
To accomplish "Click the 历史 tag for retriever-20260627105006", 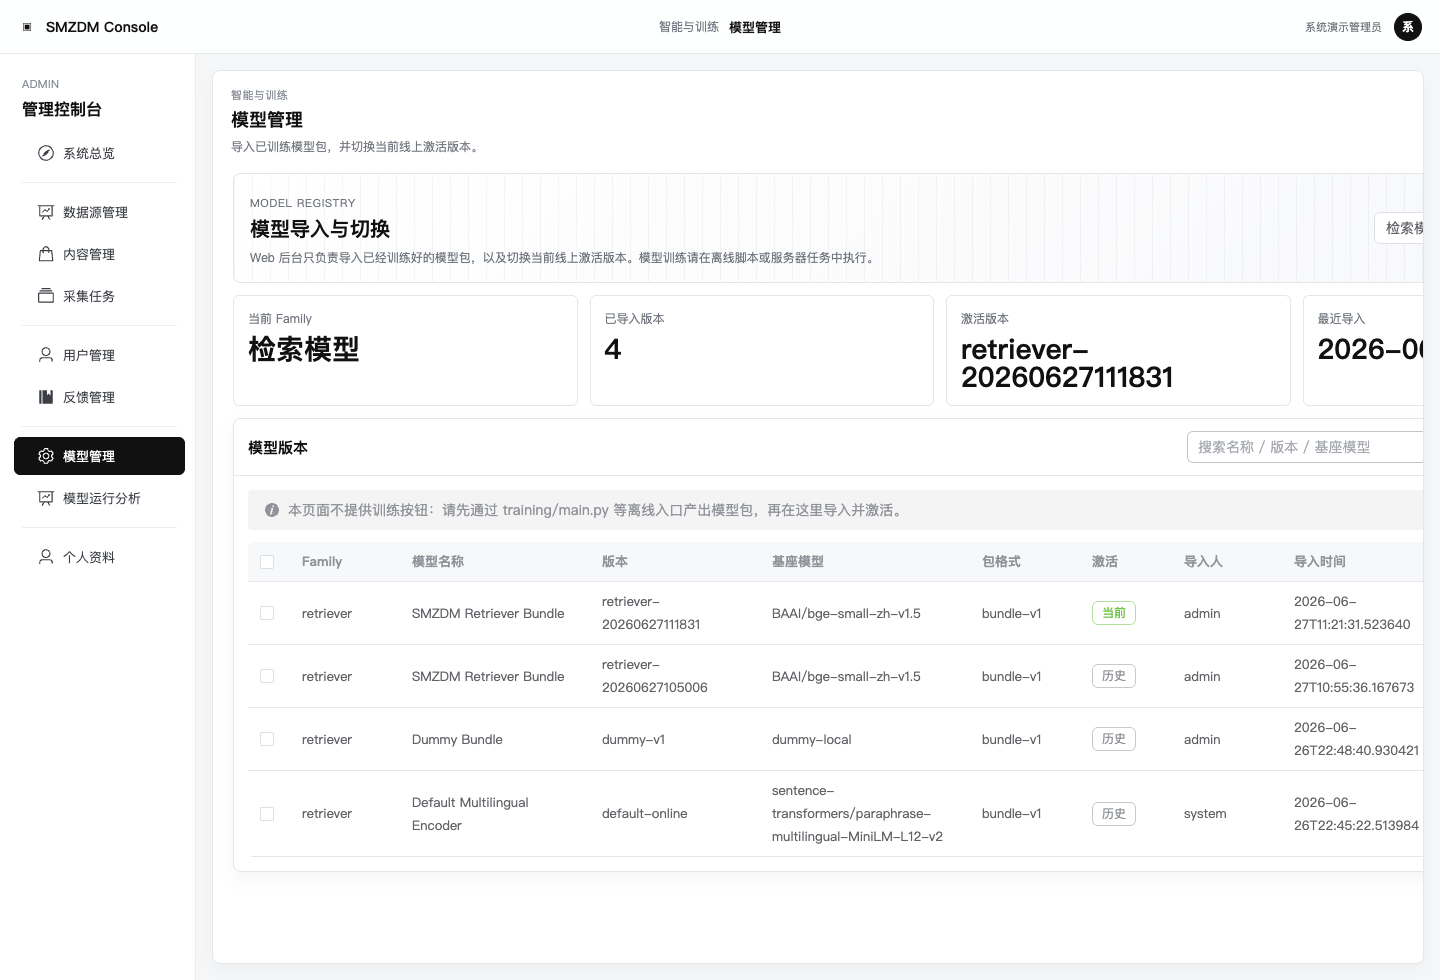I will pos(1113,676).
